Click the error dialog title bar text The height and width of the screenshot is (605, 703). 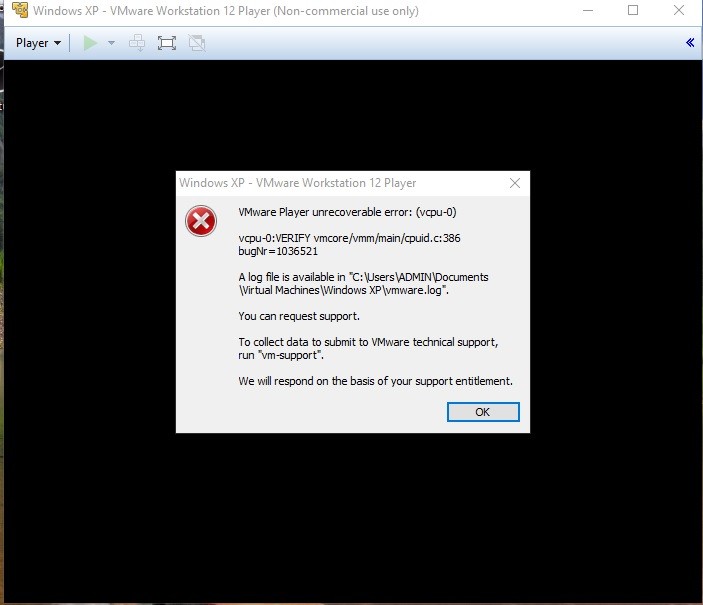coord(298,183)
